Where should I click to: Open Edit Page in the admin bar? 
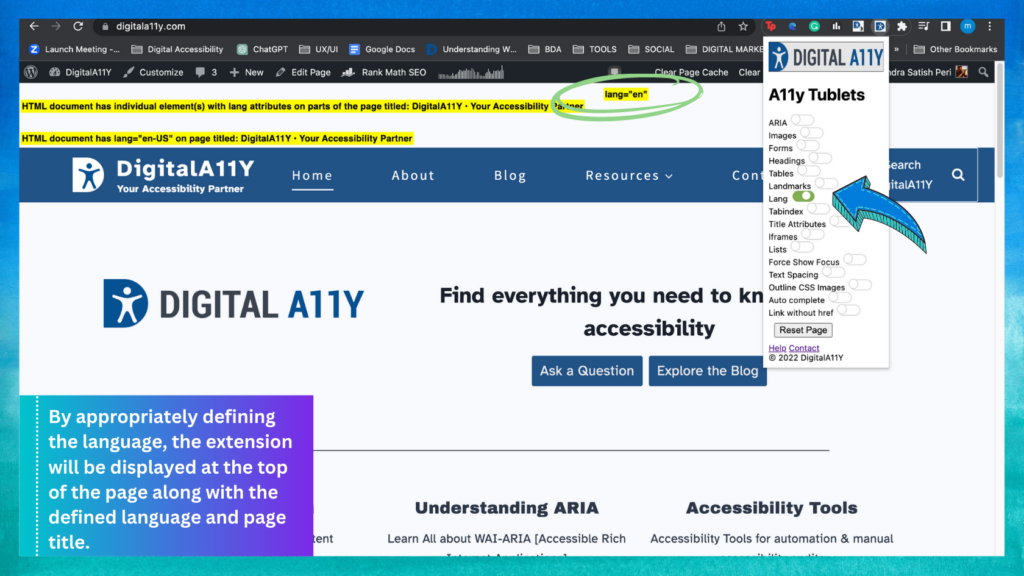[x=303, y=72]
